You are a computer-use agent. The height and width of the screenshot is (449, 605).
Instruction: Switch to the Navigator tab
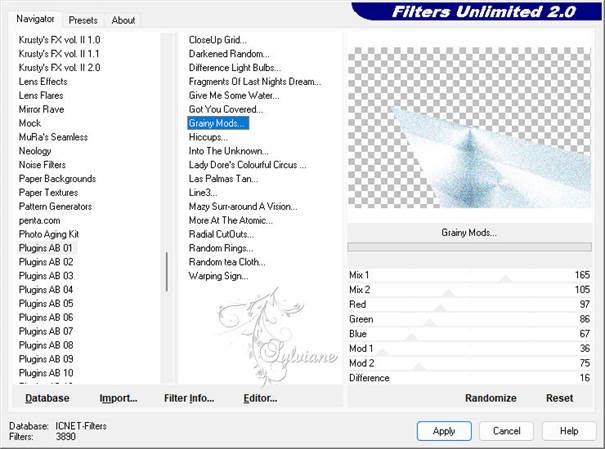click(35, 19)
